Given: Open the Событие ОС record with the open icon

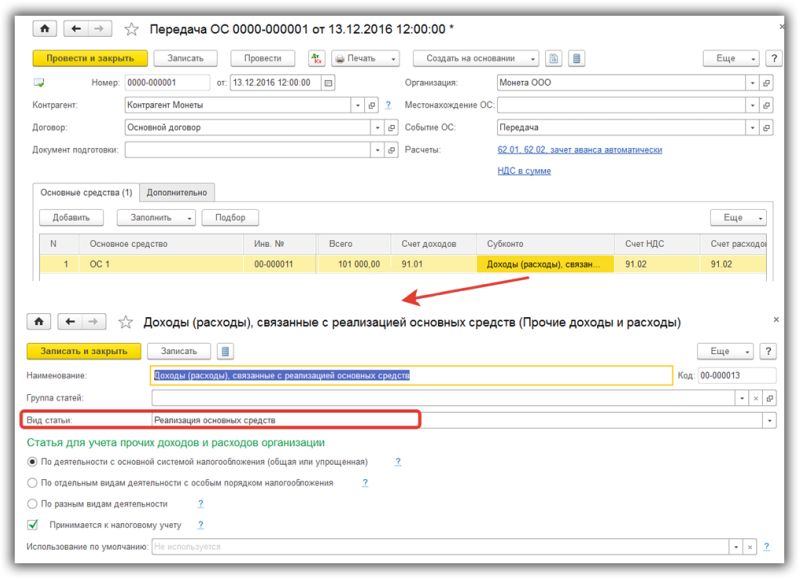Looking at the screenshot, I should (x=766, y=128).
